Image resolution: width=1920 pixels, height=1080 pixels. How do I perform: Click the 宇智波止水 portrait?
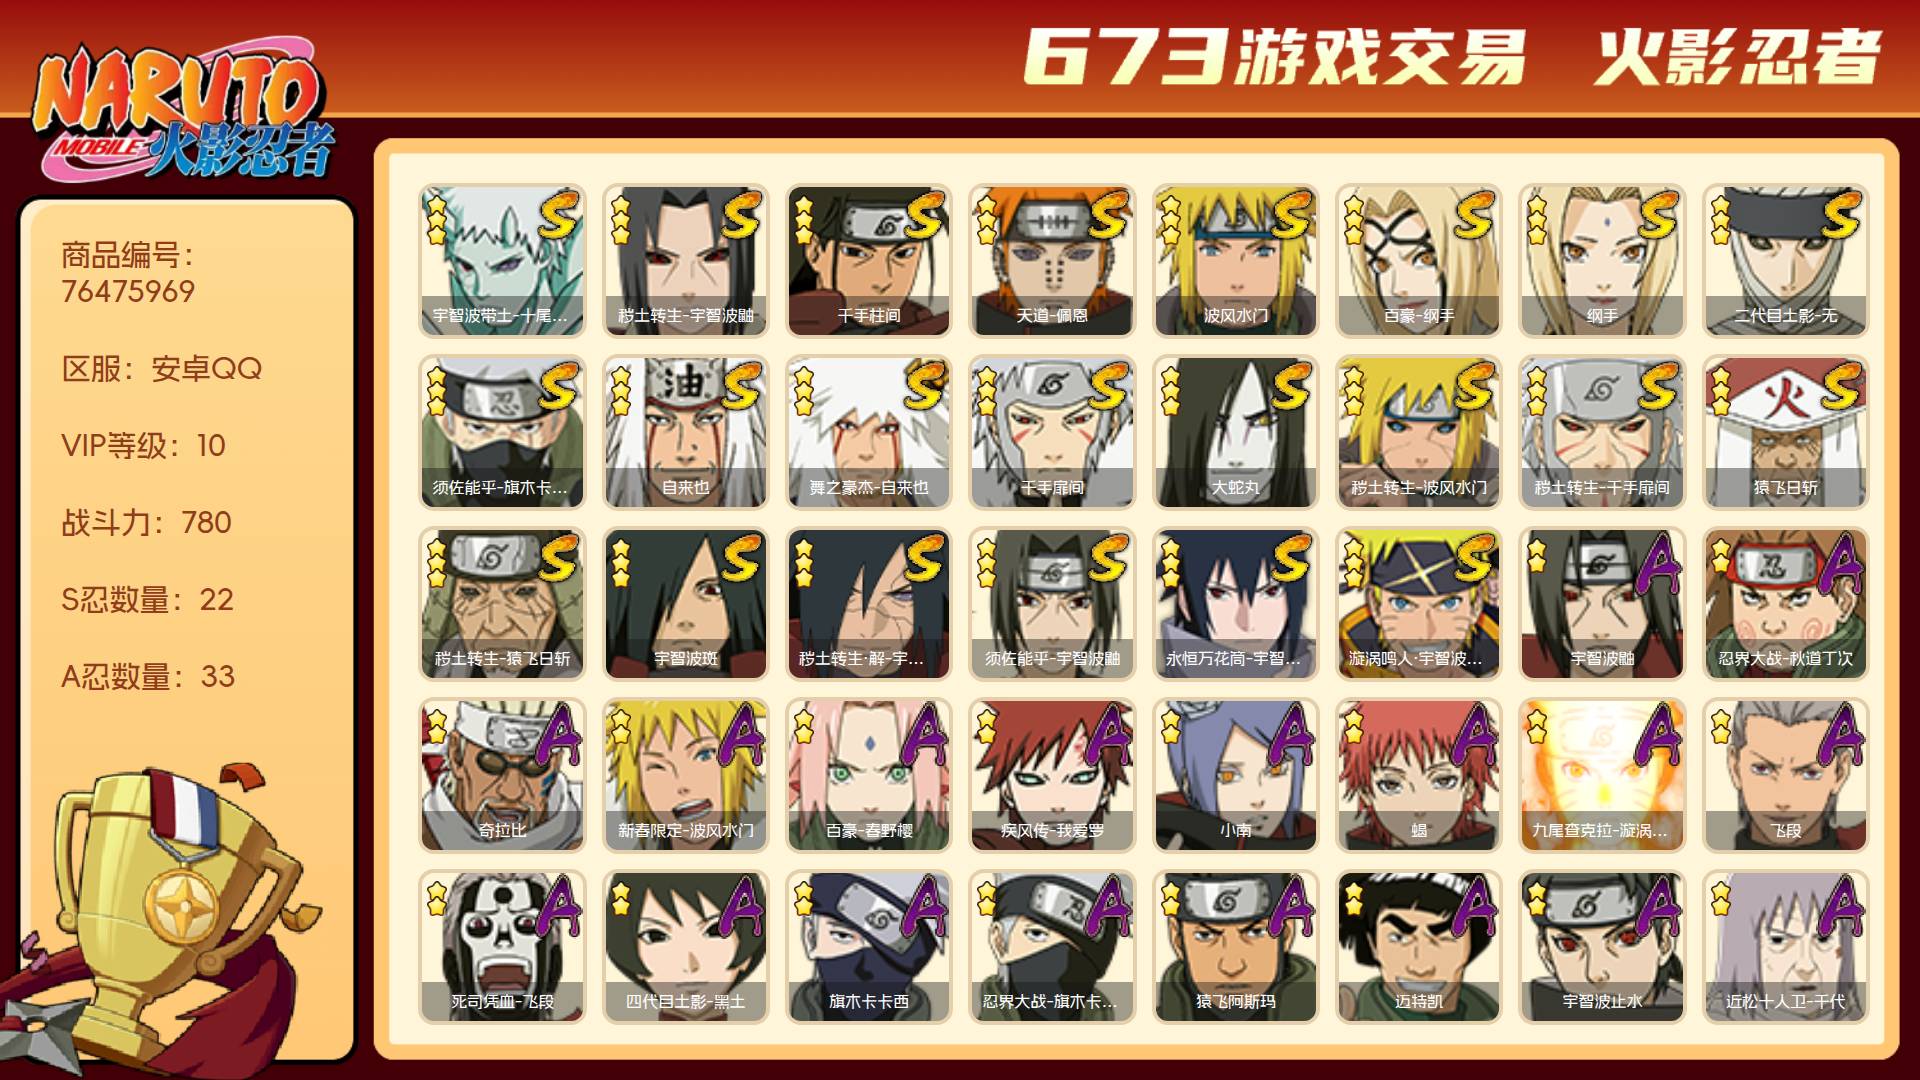1602,947
